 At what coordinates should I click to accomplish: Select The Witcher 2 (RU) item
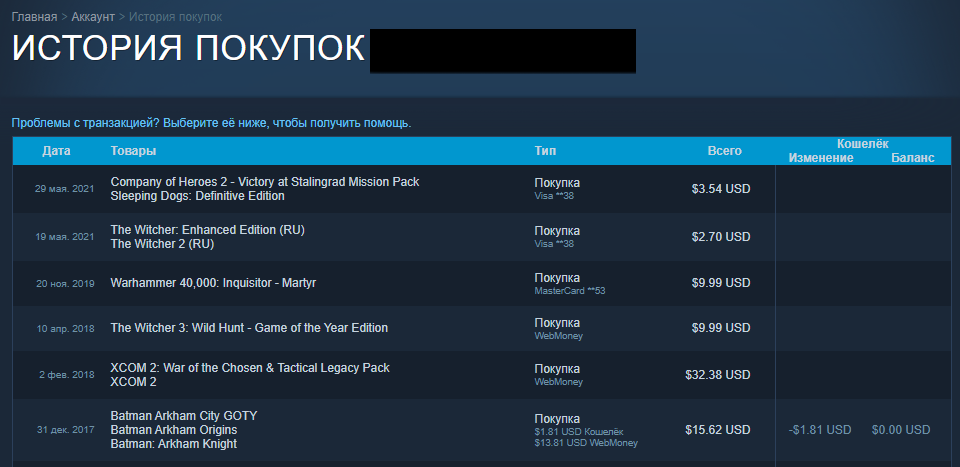click(162, 244)
